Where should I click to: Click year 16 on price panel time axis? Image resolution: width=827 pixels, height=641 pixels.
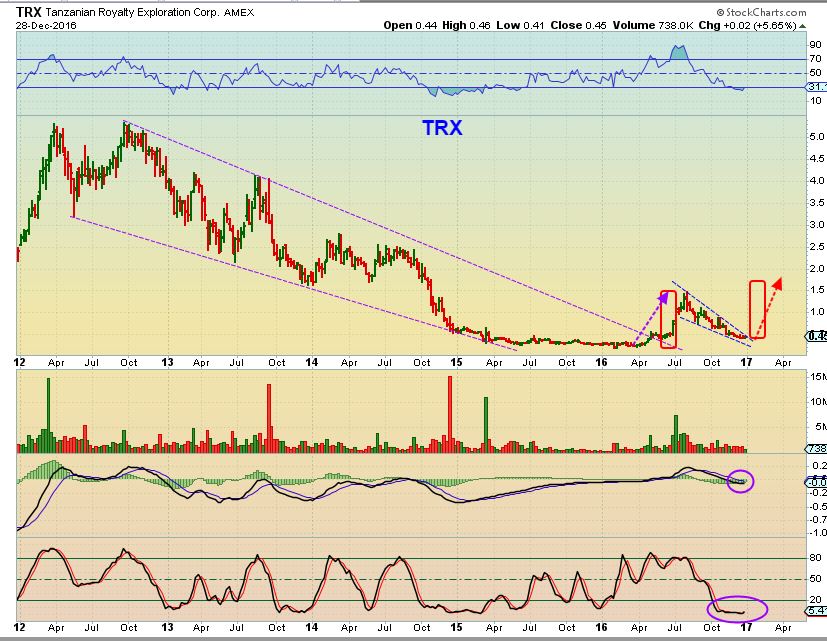click(601, 362)
